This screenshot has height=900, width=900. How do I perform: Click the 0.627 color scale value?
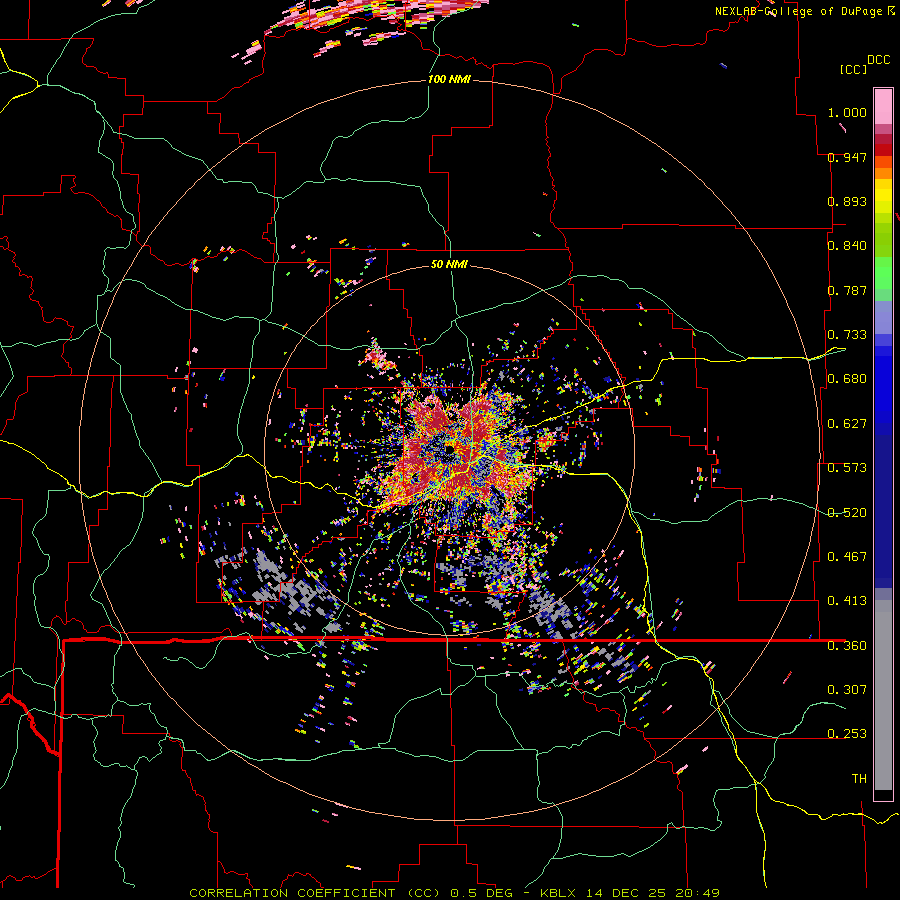pyautogui.click(x=847, y=424)
